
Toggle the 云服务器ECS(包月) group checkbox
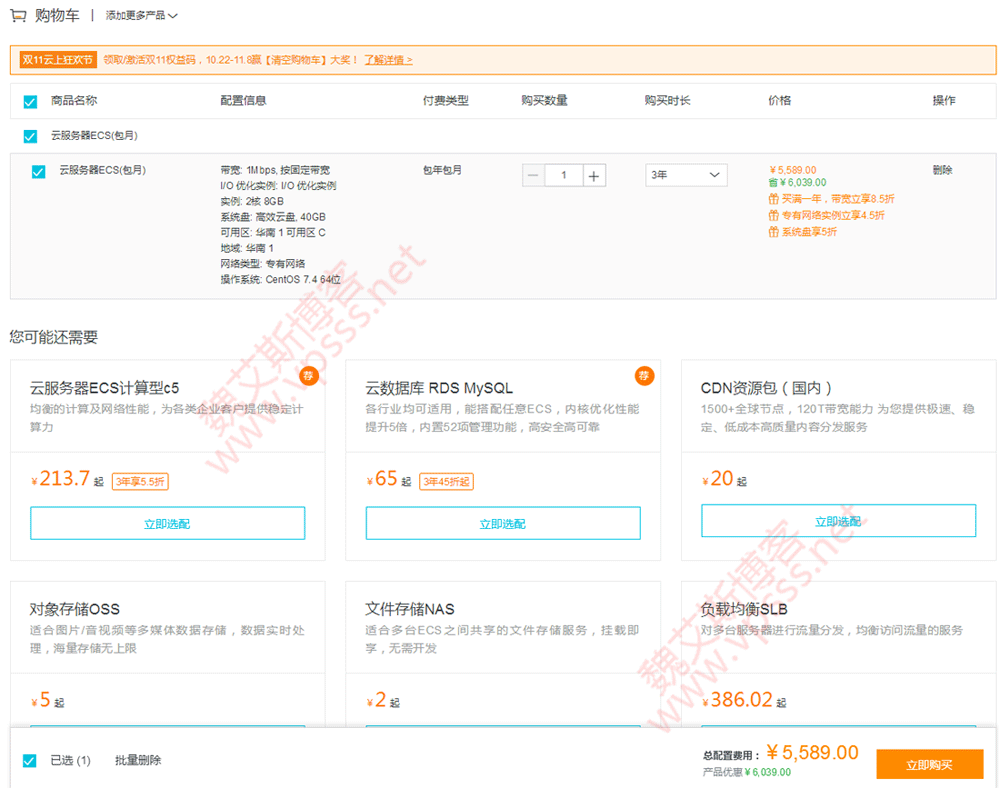30,136
